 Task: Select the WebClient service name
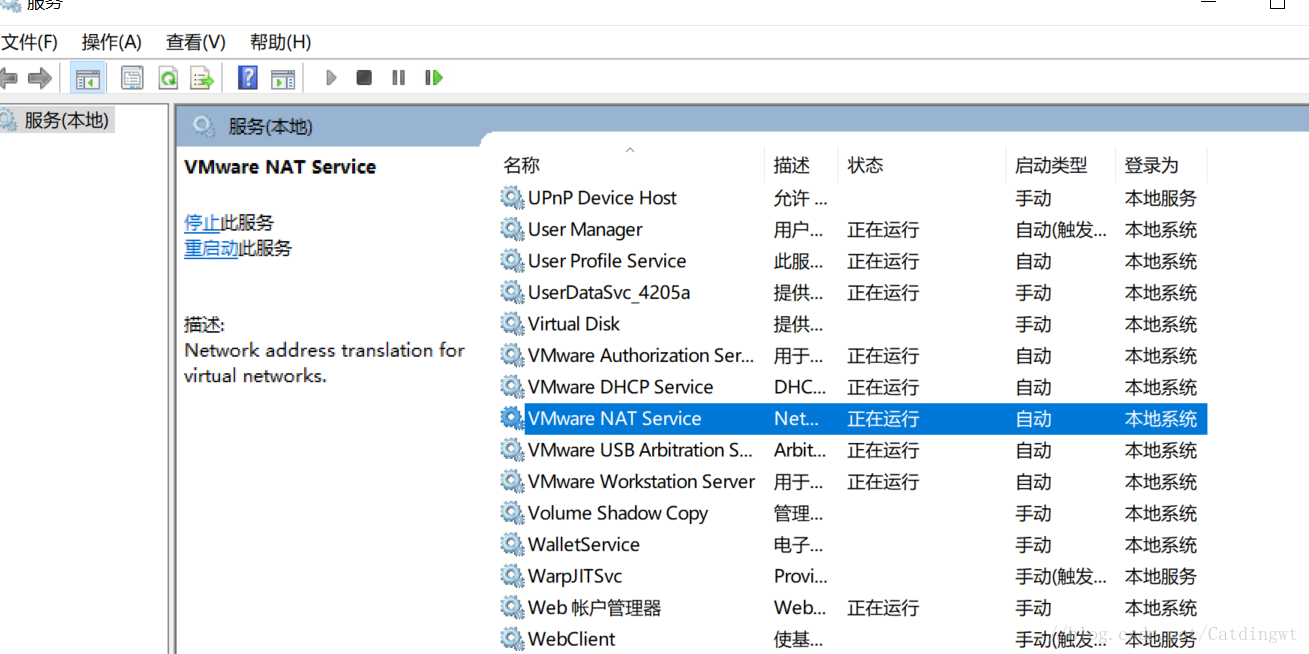(572, 639)
